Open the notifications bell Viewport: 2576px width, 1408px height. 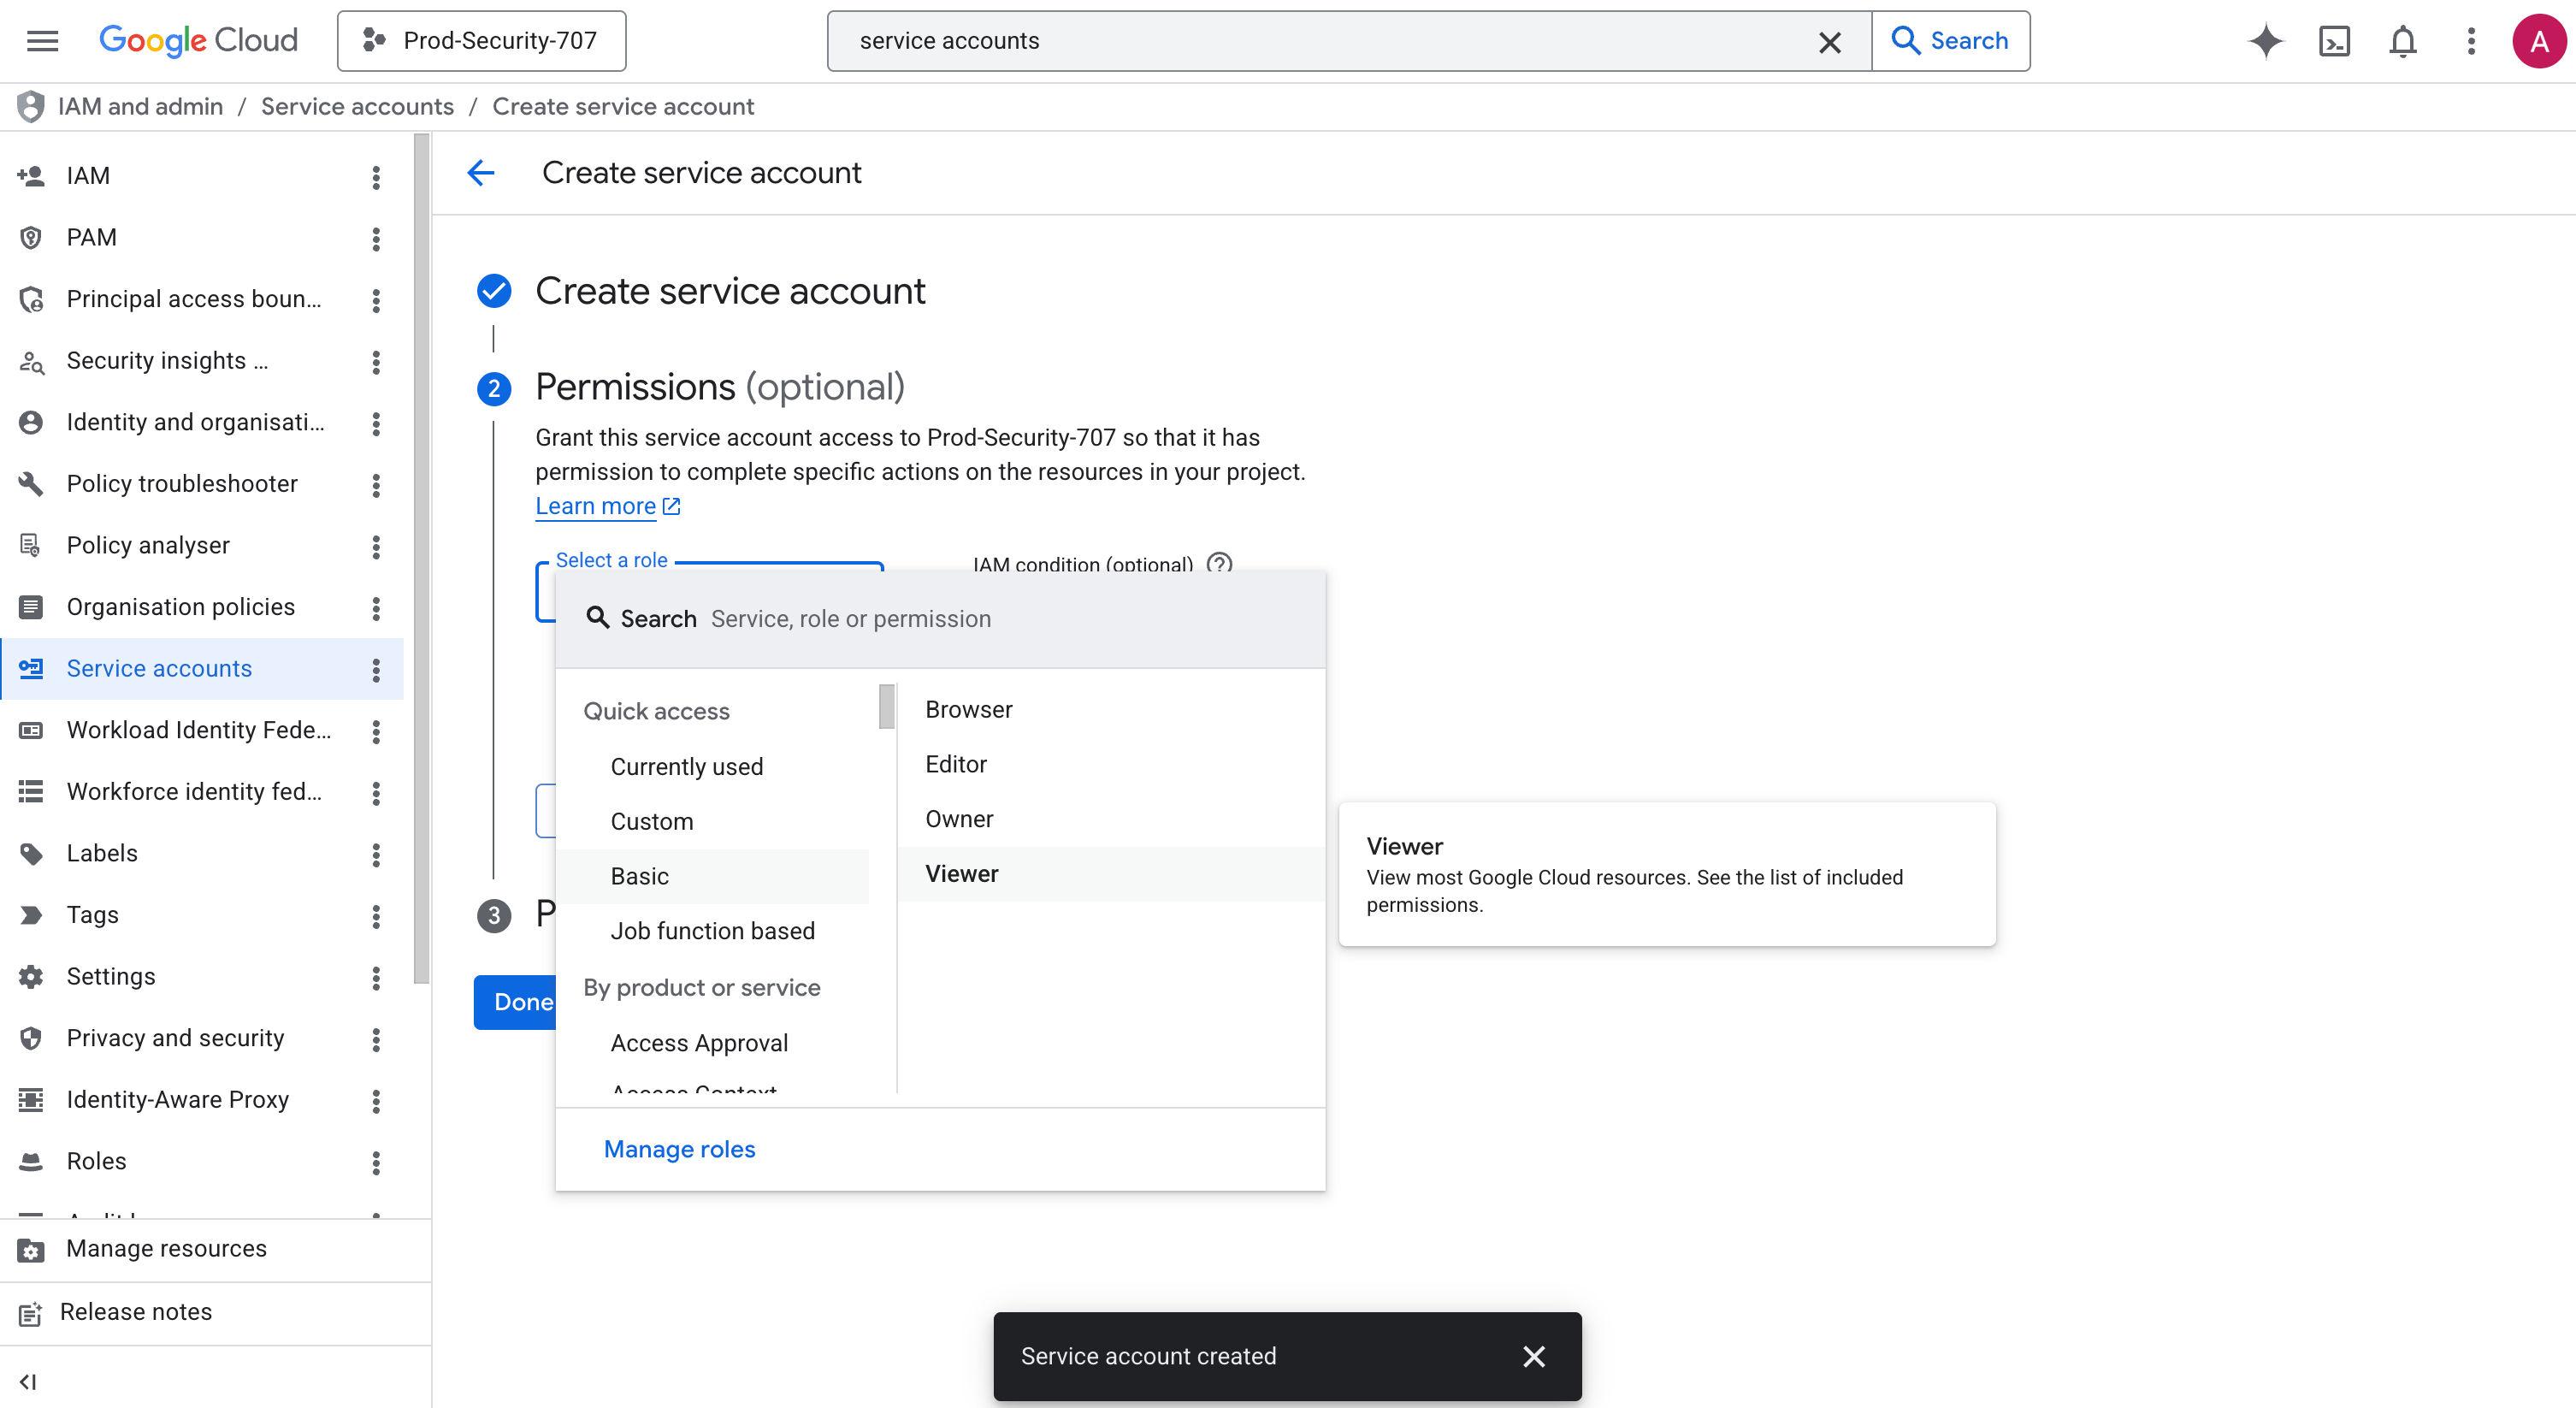click(2403, 41)
